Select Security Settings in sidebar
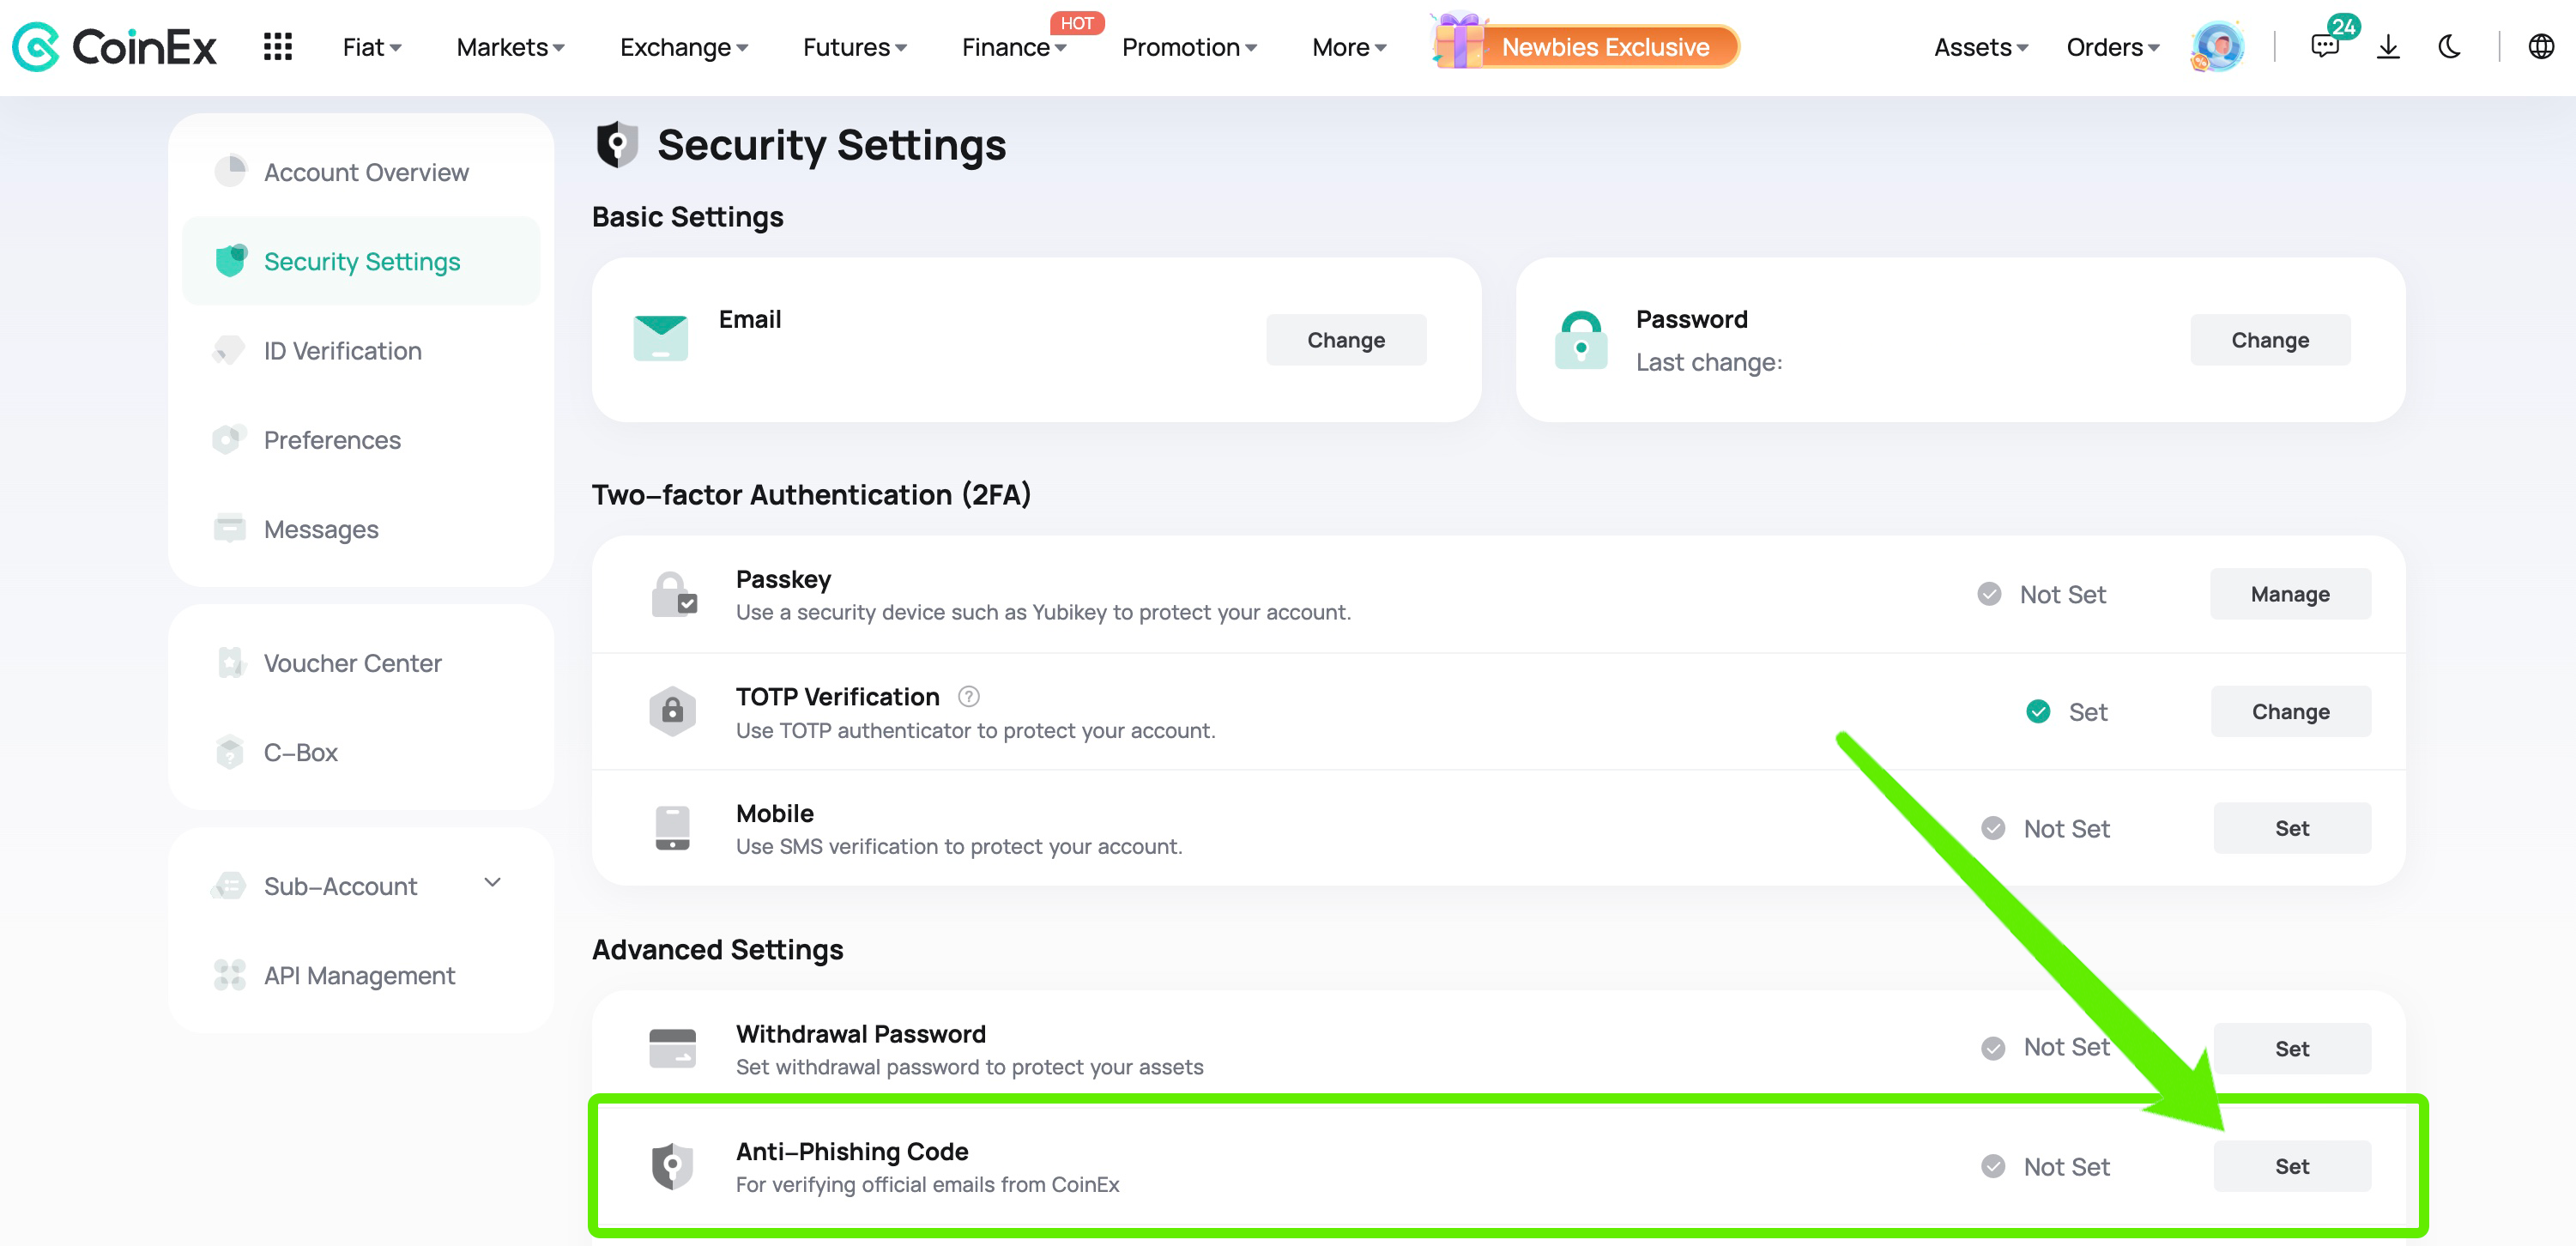The width and height of the screenshot is (2576, 1246). (361, 261)
